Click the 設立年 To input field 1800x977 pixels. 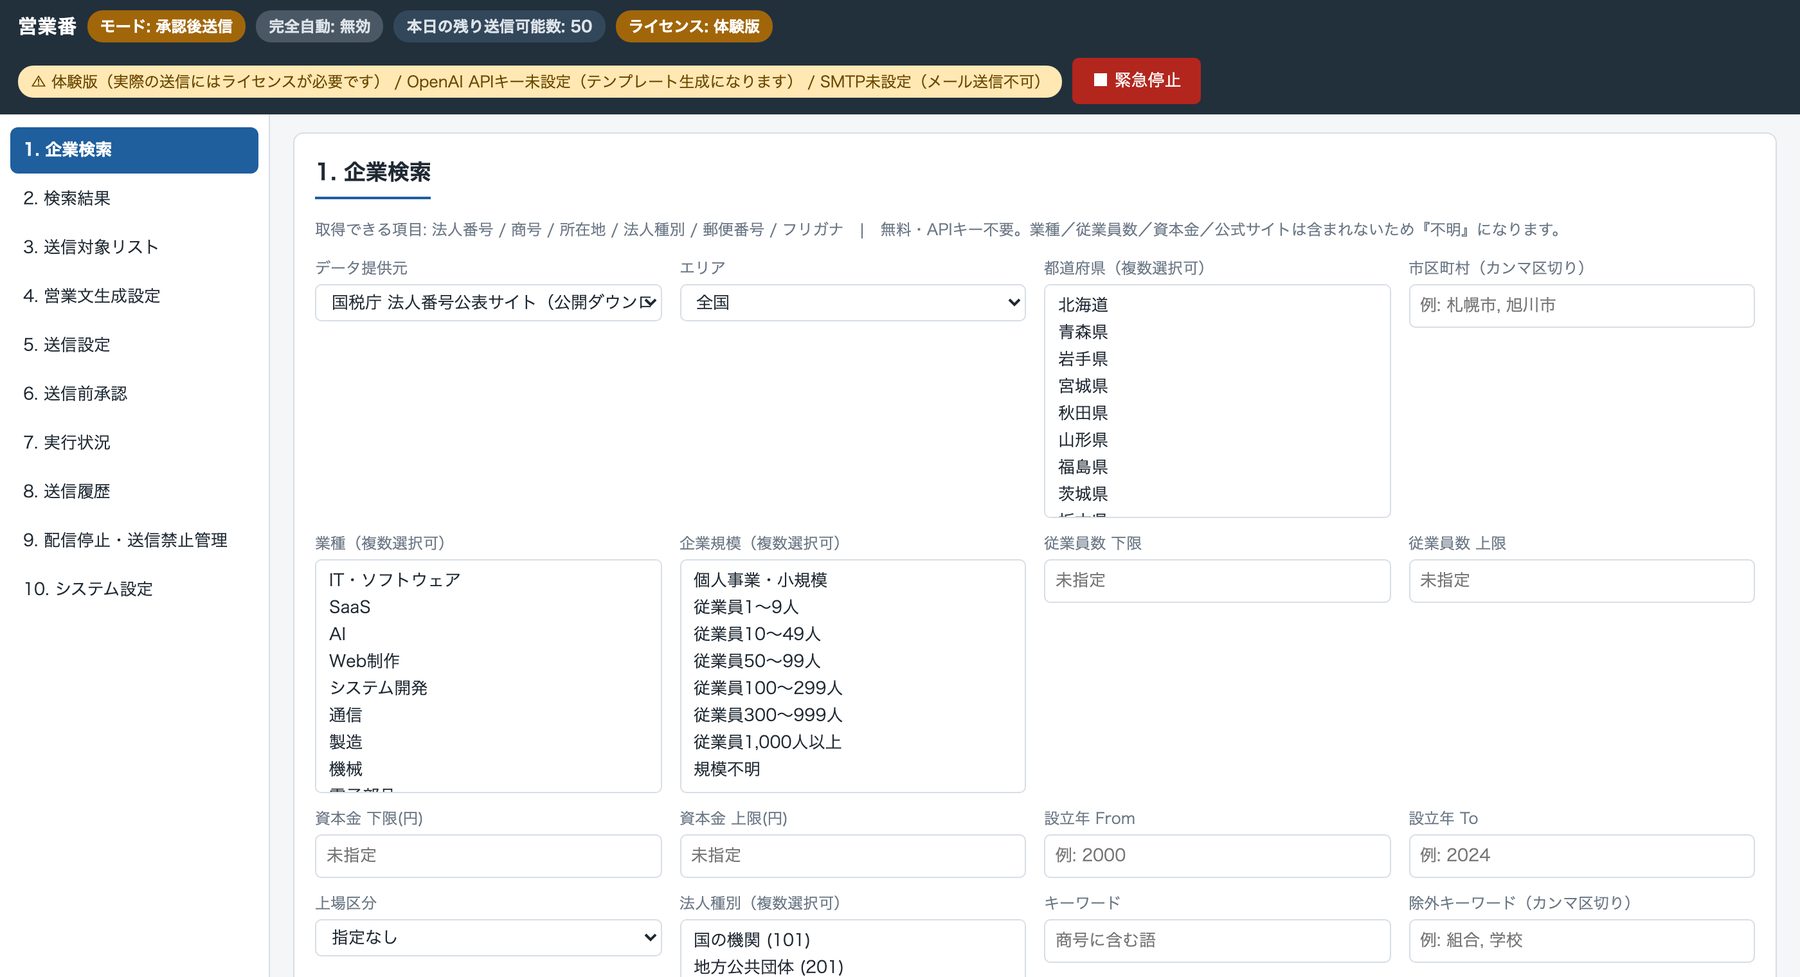coord(1581,856)
